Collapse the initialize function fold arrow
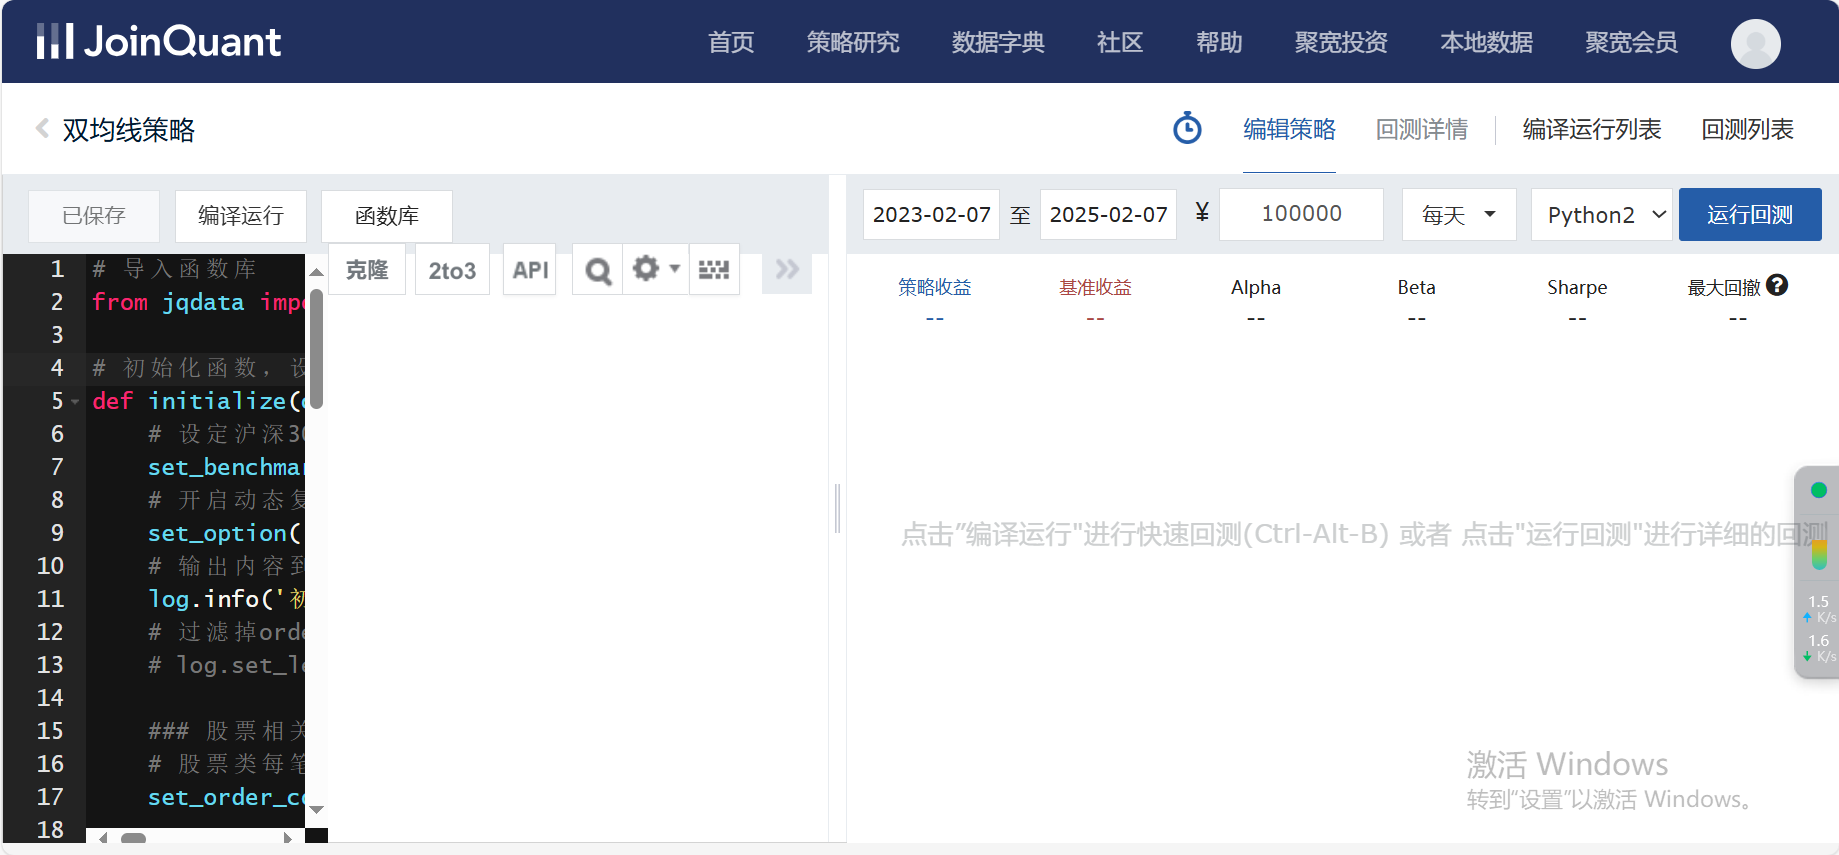The image size is (1839, 855). [75, 402]
